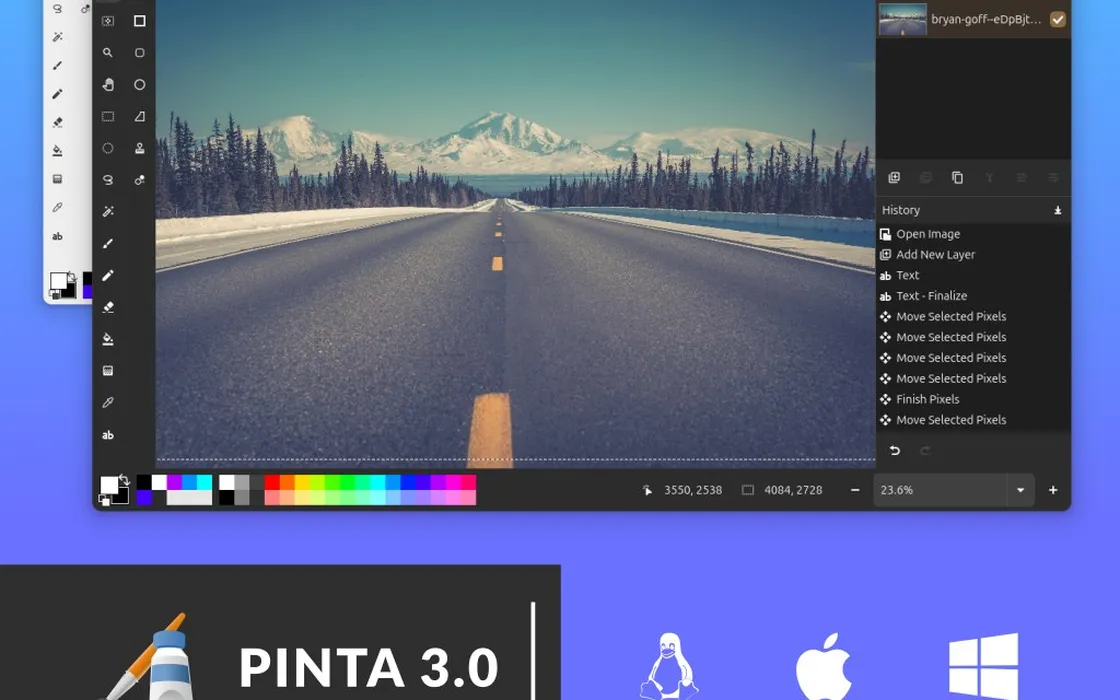Select the Color Picker tool in light window

coord(58,208)
